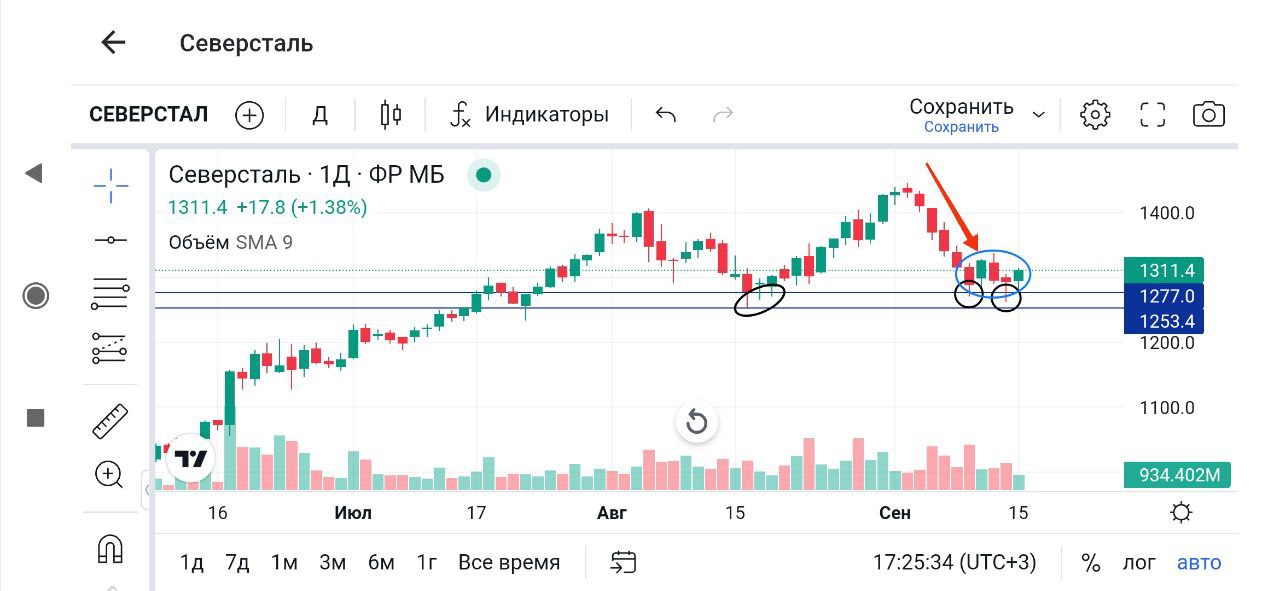Tap the back arrow next to Северсталь
The image size is (1280, 591).
point(113,43)
